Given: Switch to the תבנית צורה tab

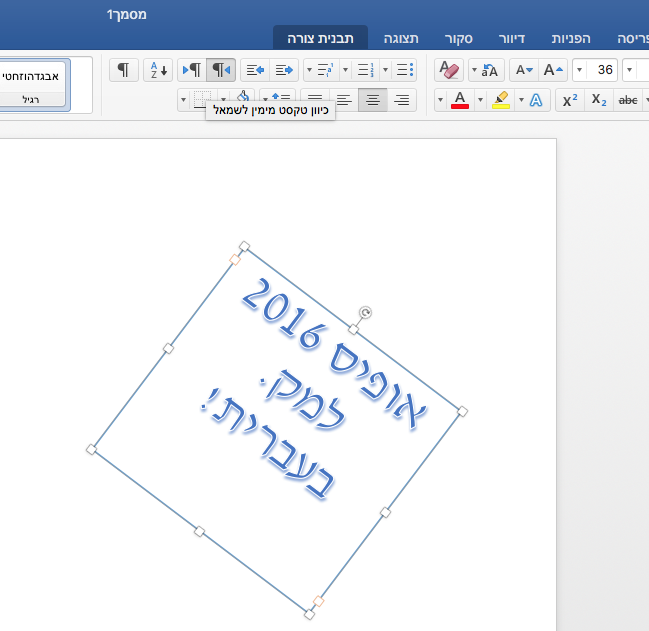Looking at the screenshot, I should 320,38.
